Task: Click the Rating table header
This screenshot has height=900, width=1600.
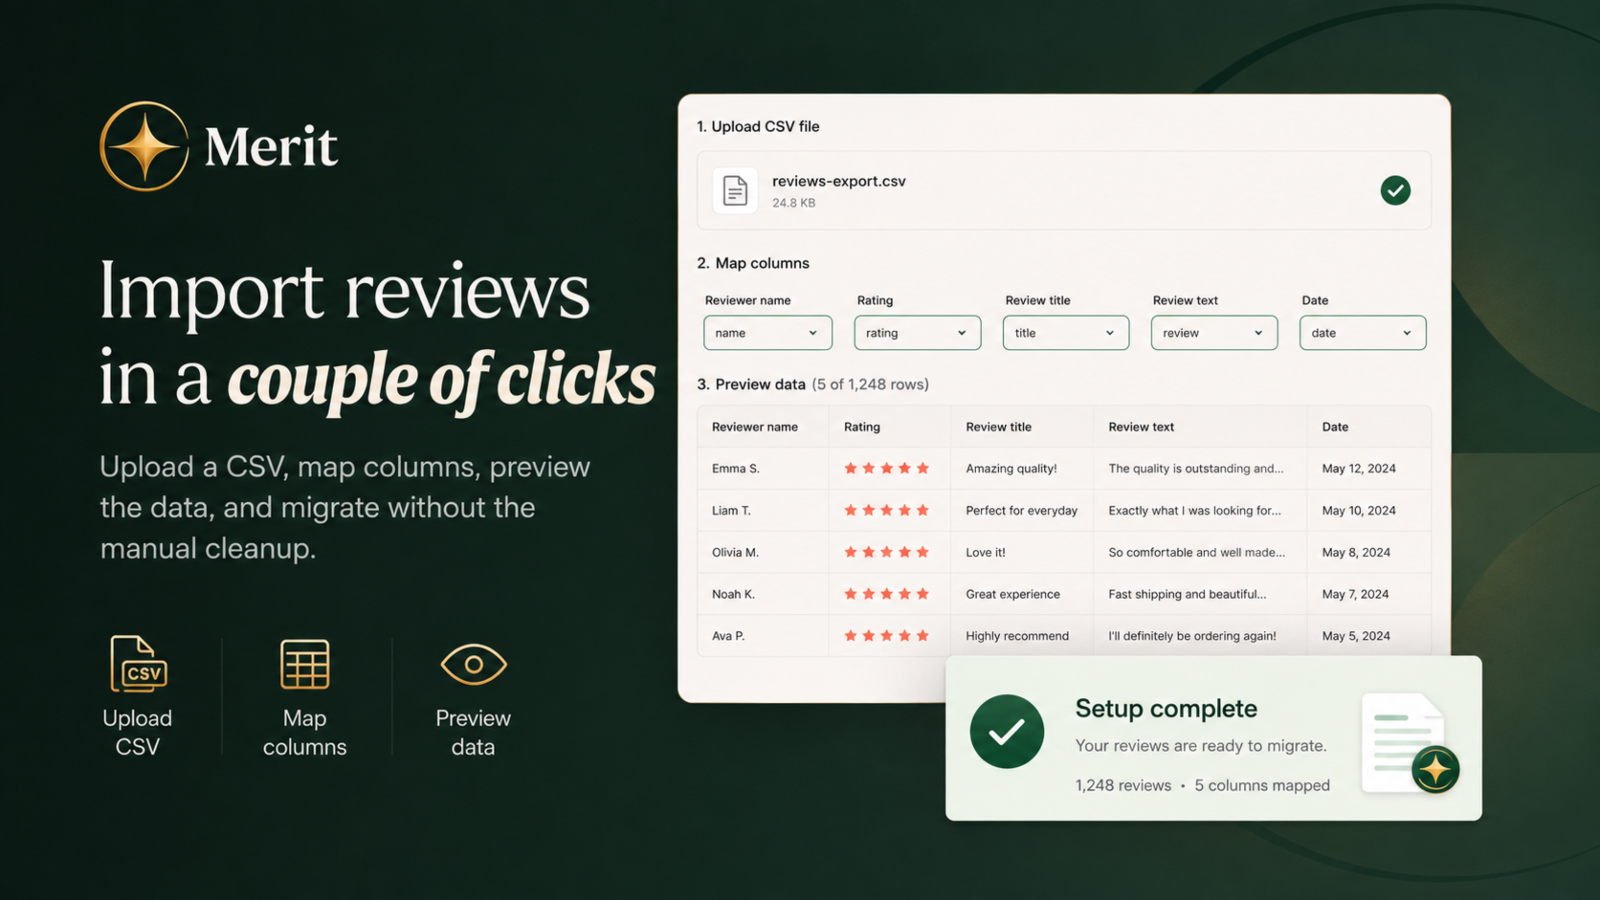Action: tap(862, 427)
